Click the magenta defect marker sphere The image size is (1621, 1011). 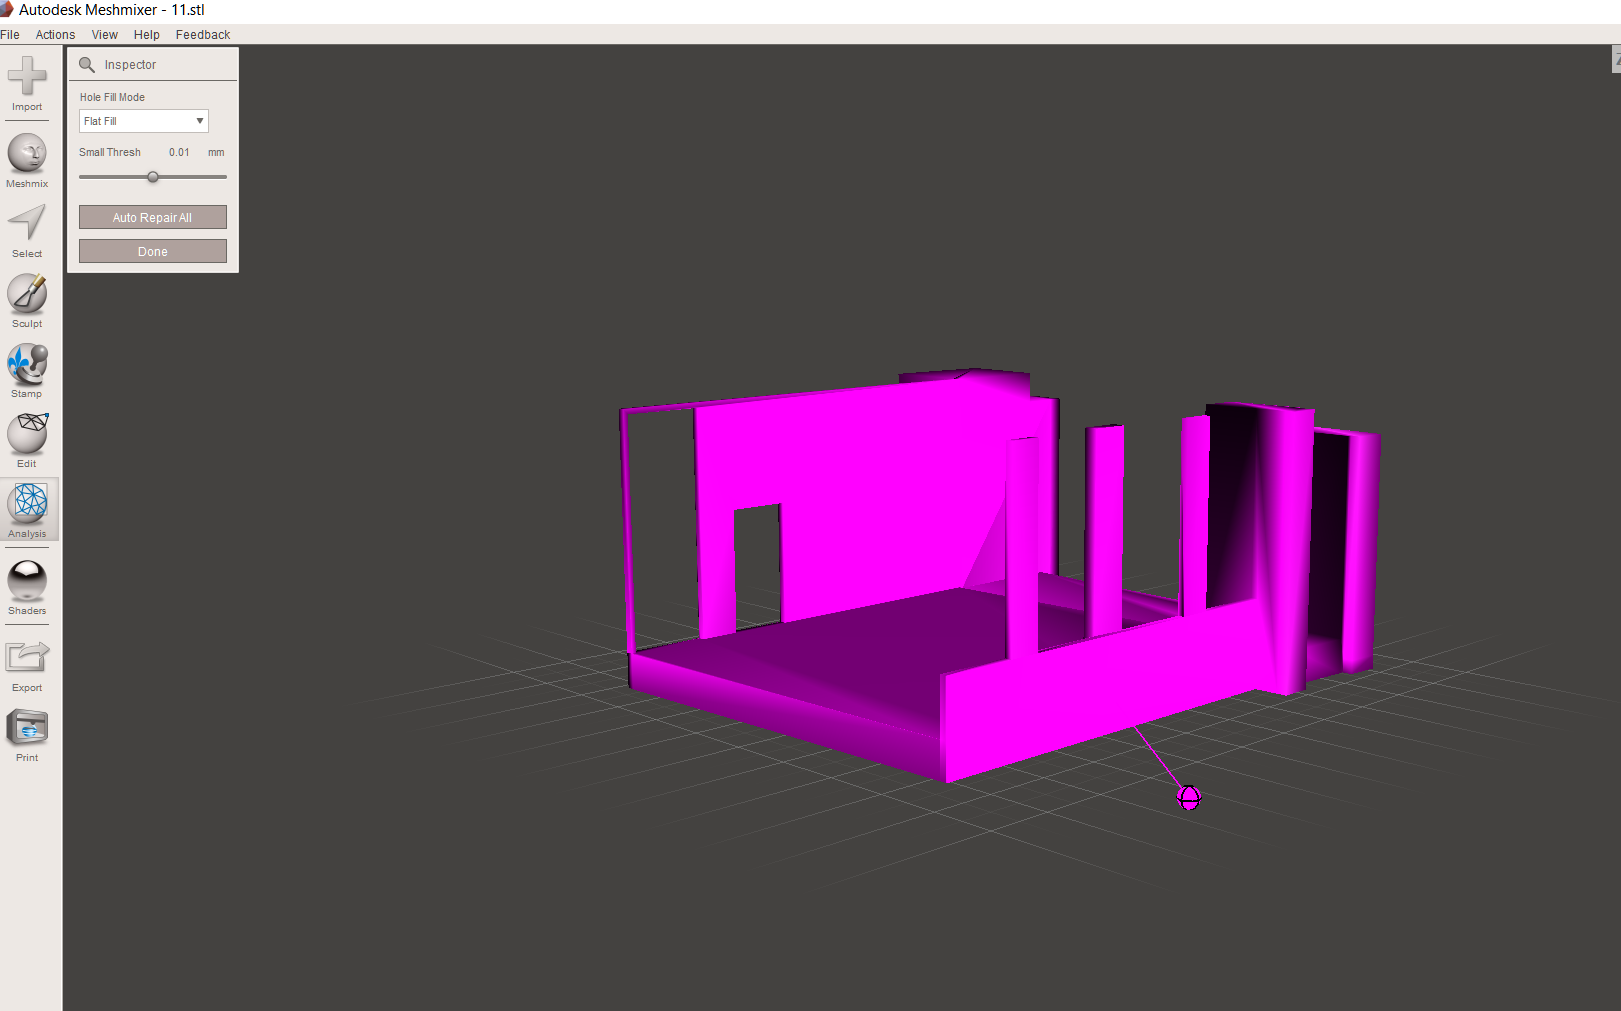pyautogui.click(x=1189, y=798)
